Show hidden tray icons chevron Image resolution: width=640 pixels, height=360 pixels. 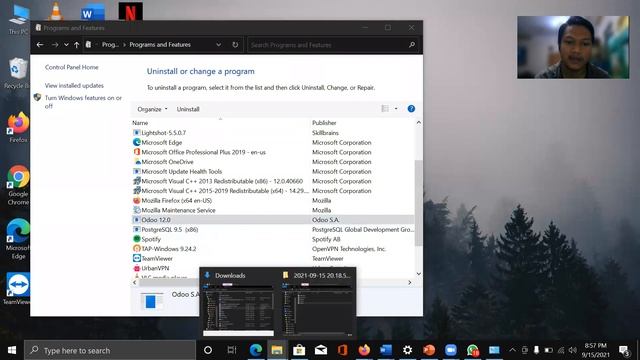513,350
